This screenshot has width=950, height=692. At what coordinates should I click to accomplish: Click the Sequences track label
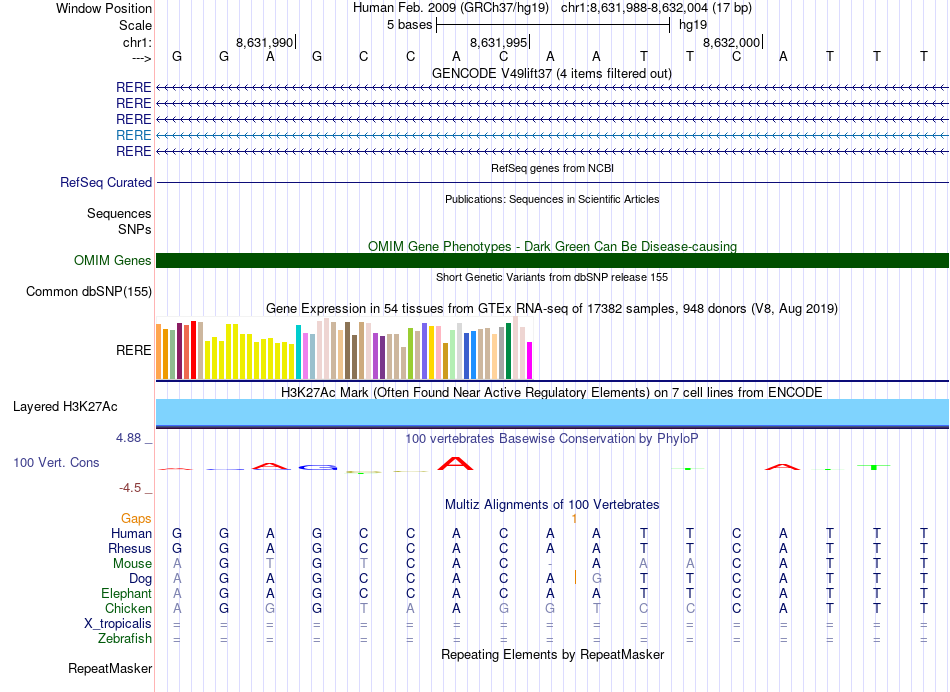point(119,213)
